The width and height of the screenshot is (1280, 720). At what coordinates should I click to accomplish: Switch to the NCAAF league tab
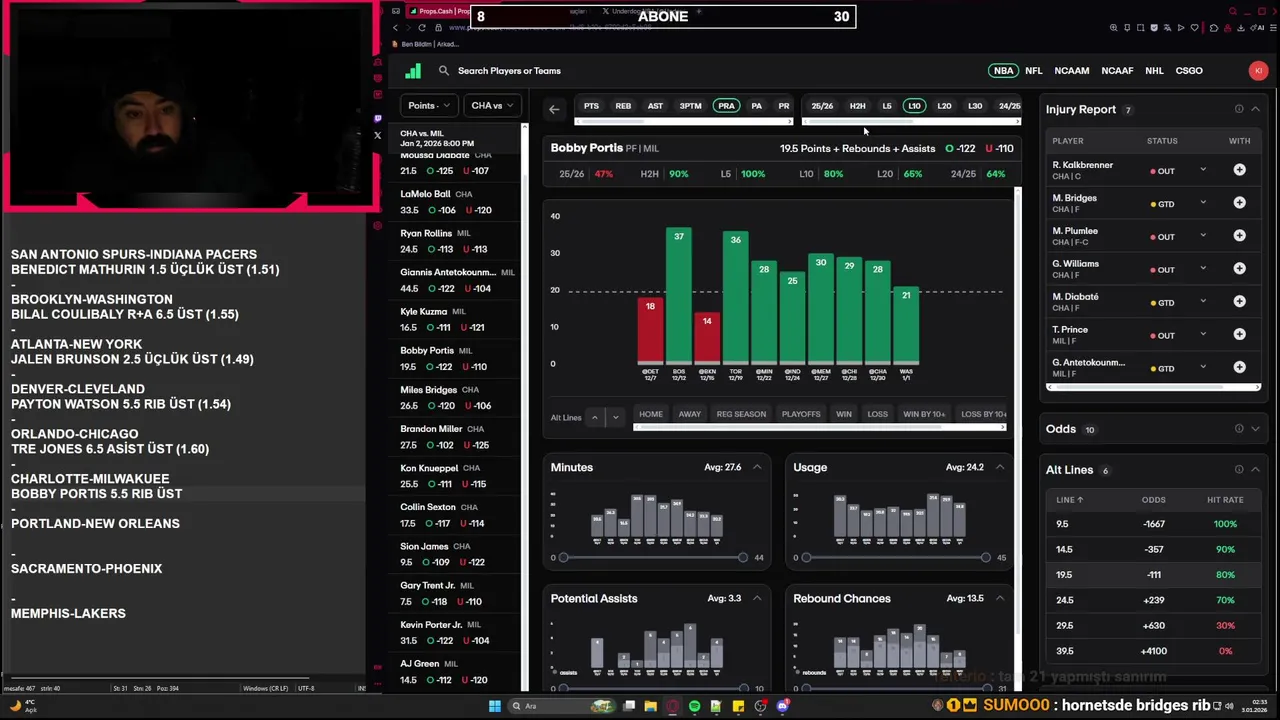[1117, 71]
